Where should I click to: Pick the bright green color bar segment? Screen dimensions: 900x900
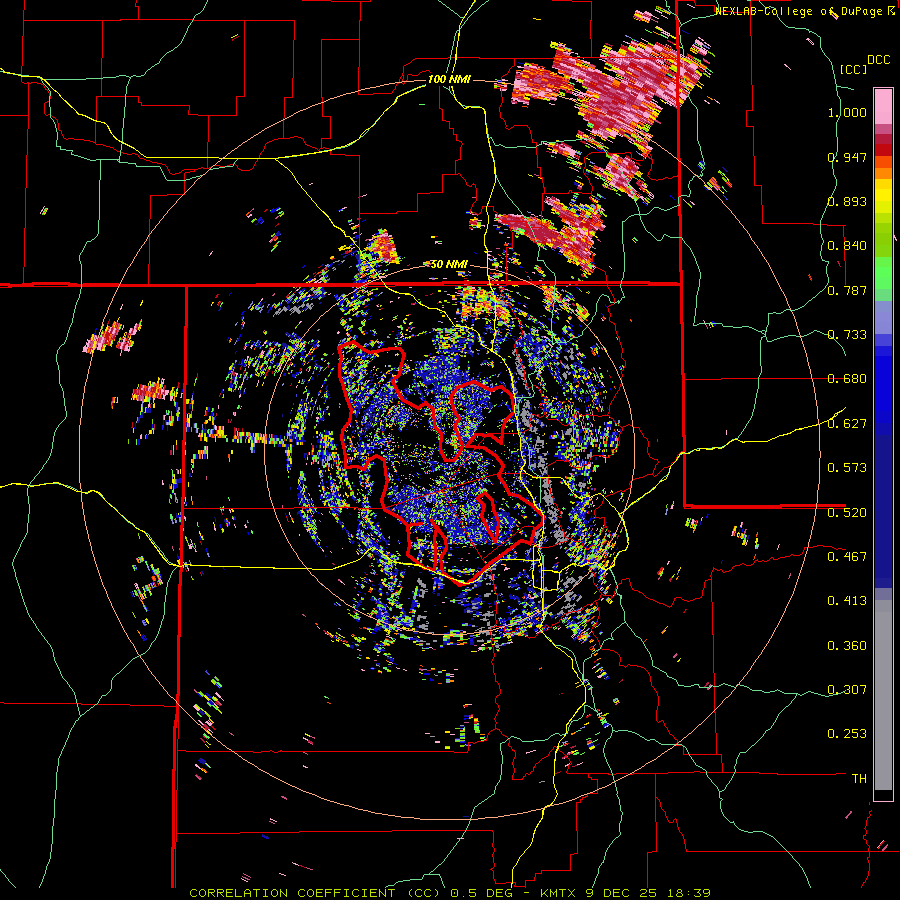(x=883, y=272)
